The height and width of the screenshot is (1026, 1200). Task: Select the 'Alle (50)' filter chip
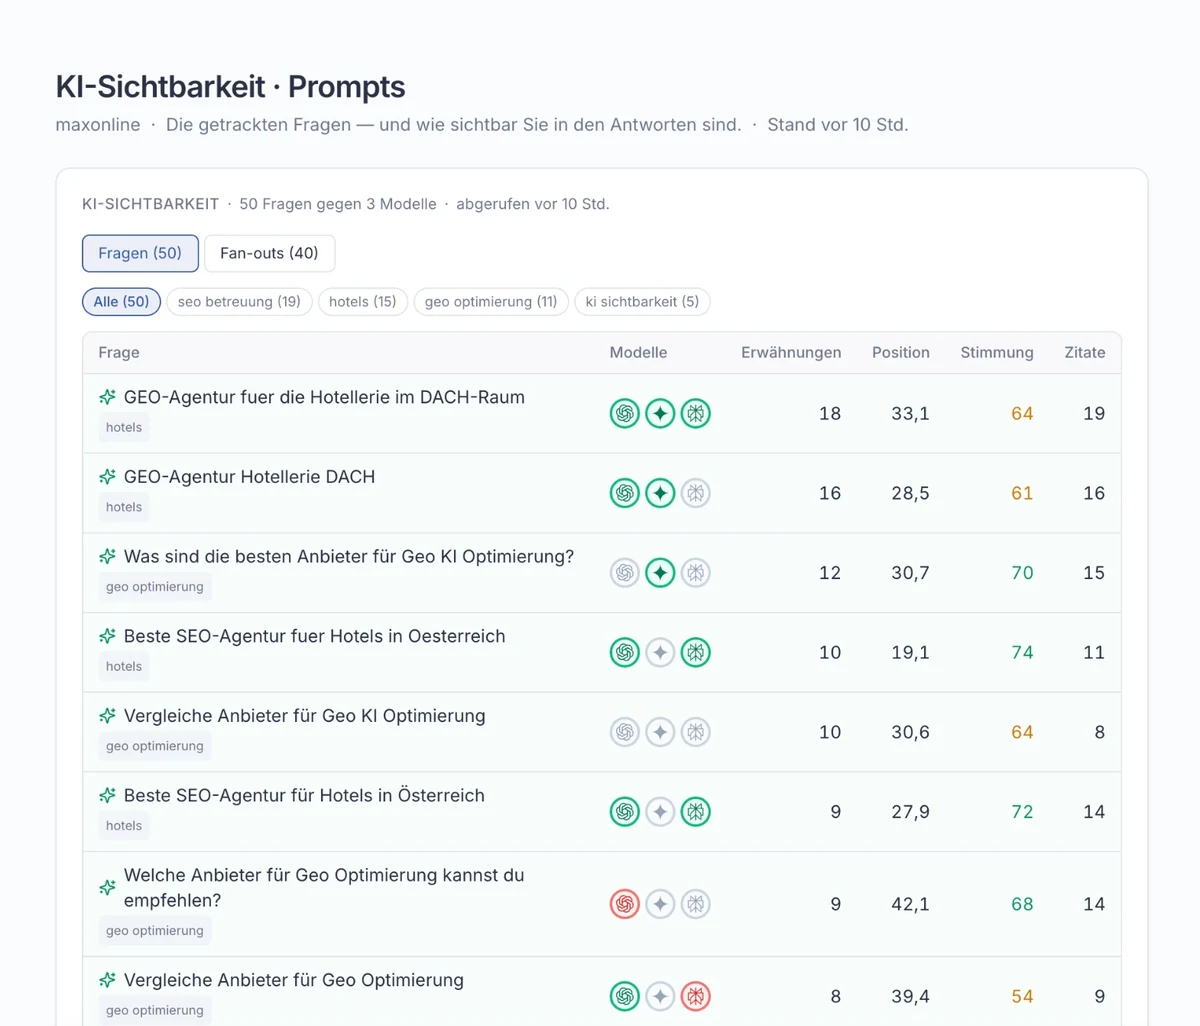coord(121,301)
